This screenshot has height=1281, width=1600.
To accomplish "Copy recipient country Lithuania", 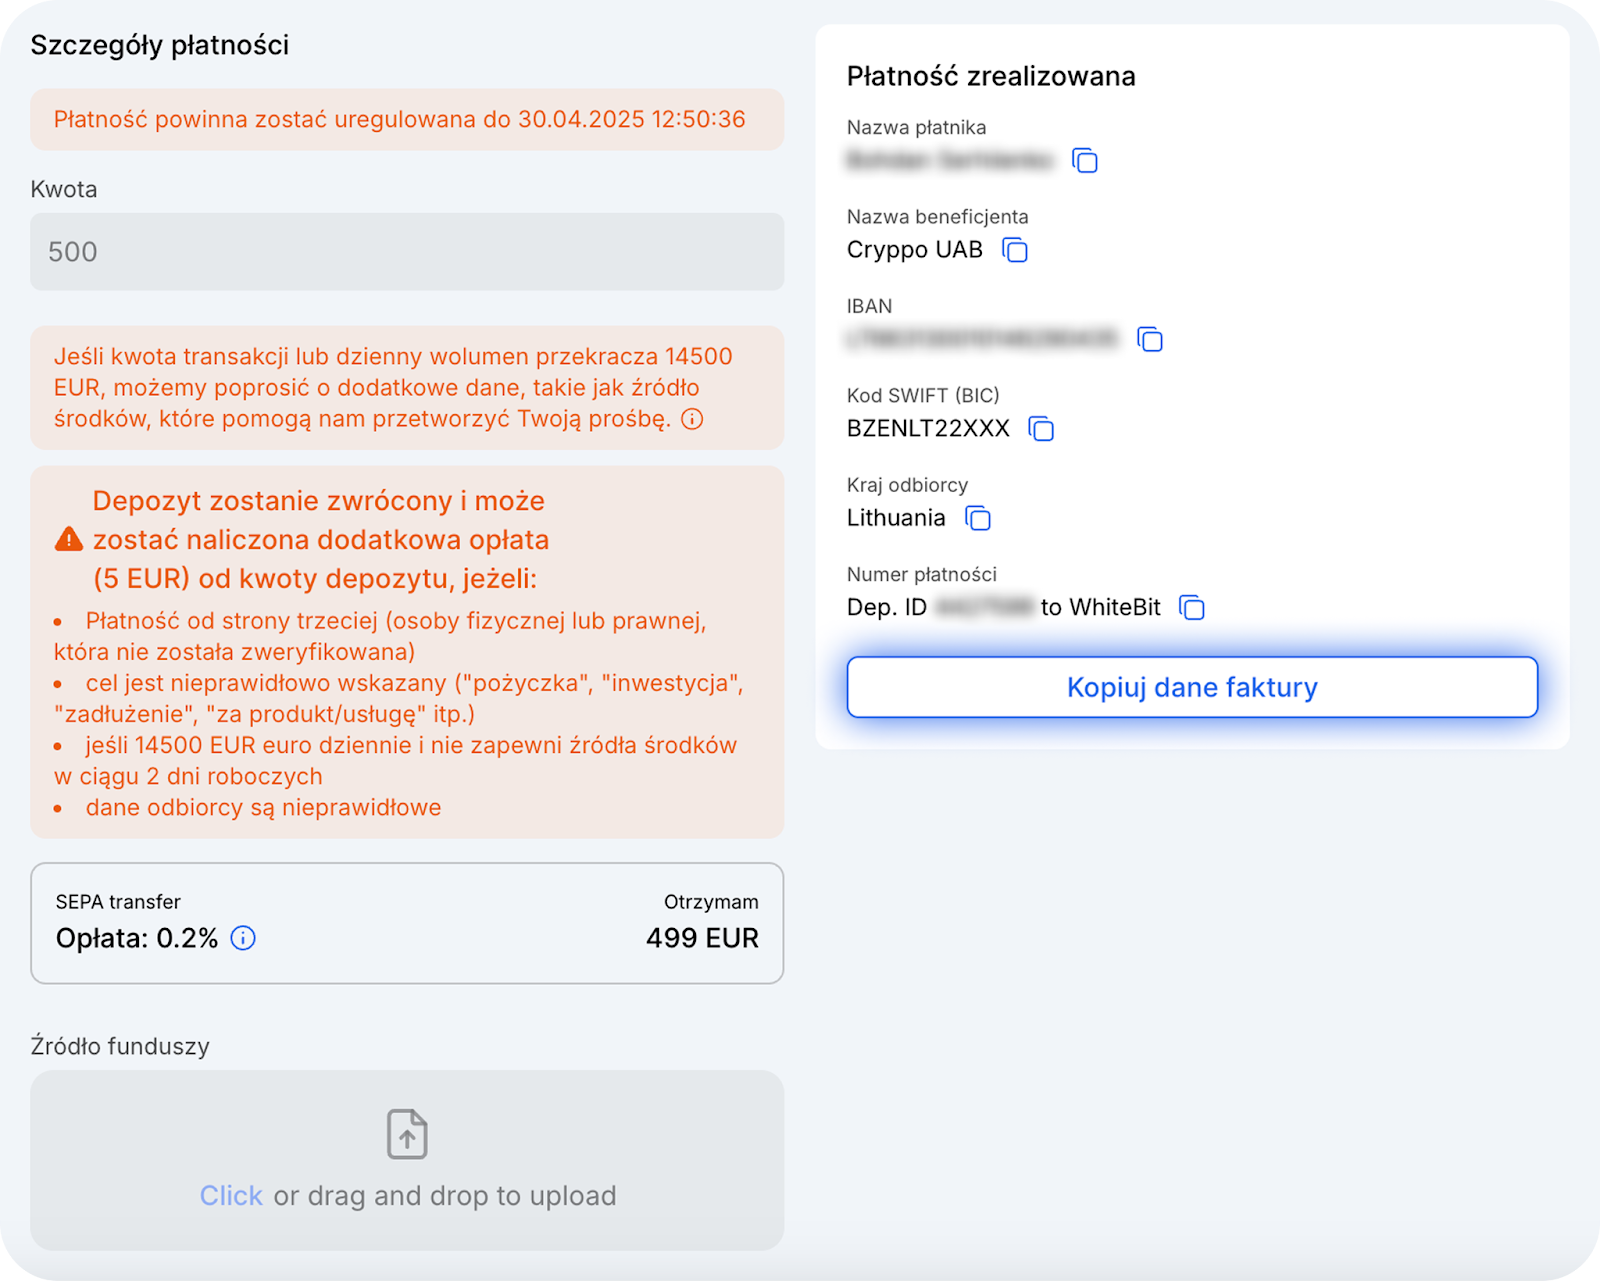I will point(977,518).
